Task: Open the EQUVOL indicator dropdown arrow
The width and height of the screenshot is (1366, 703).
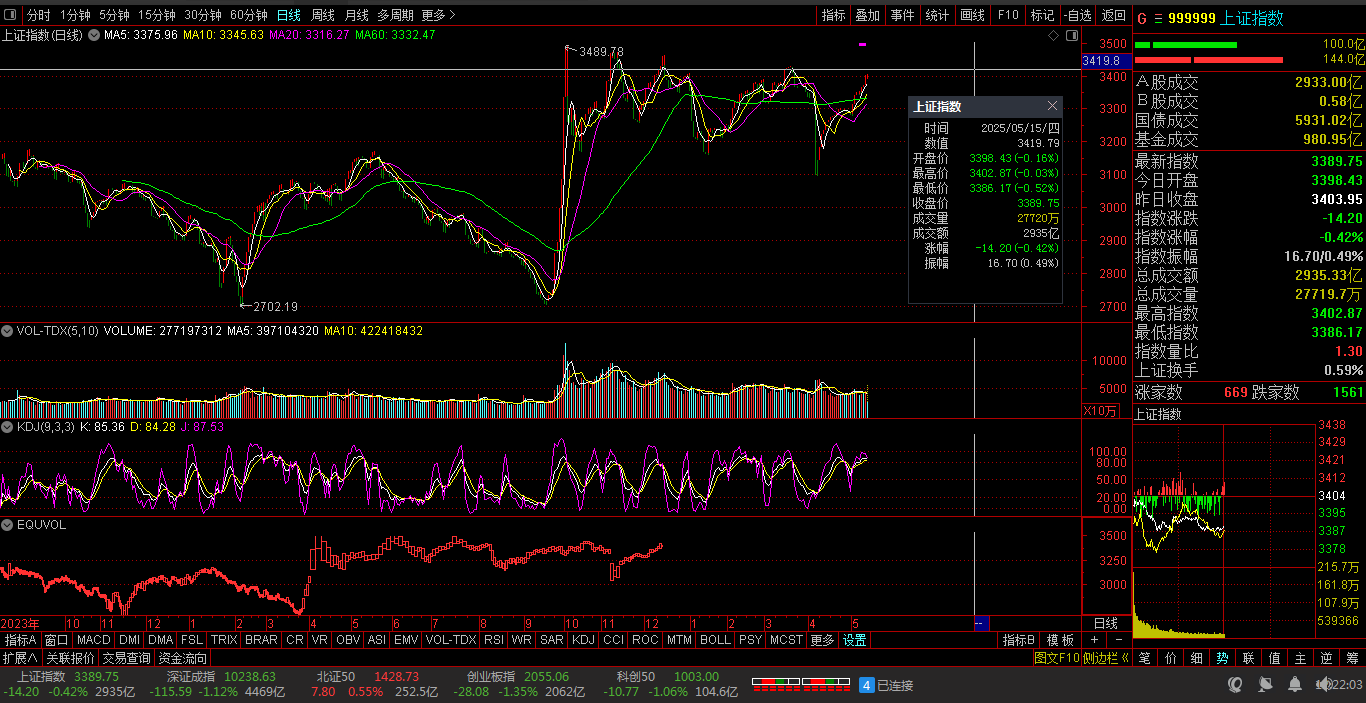Action: [x=7, y=524]
